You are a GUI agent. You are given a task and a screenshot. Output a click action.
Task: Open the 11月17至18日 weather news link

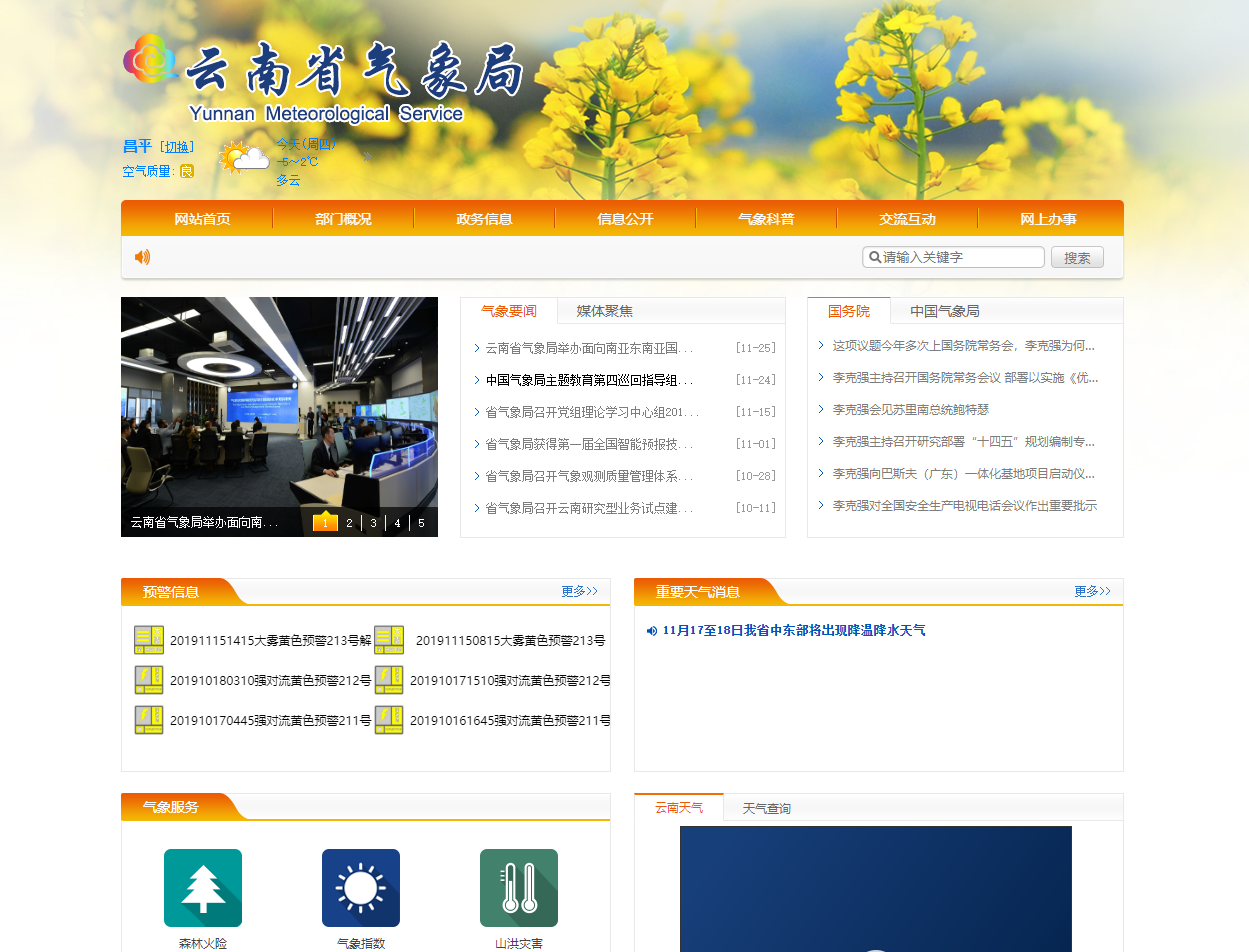coord(793,630)
